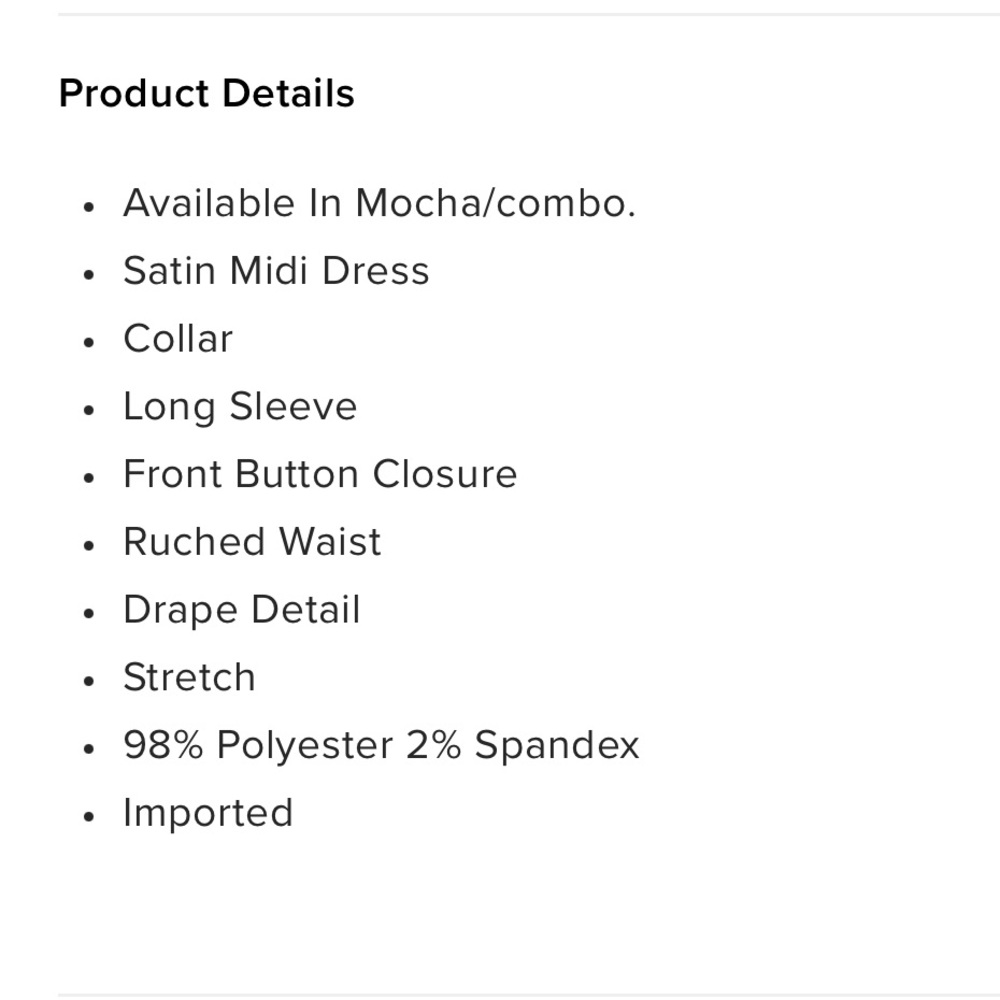The image size is (1000, 1000).
Task: Click the 'Imported' list item
Action: click(x=208, y=813)
